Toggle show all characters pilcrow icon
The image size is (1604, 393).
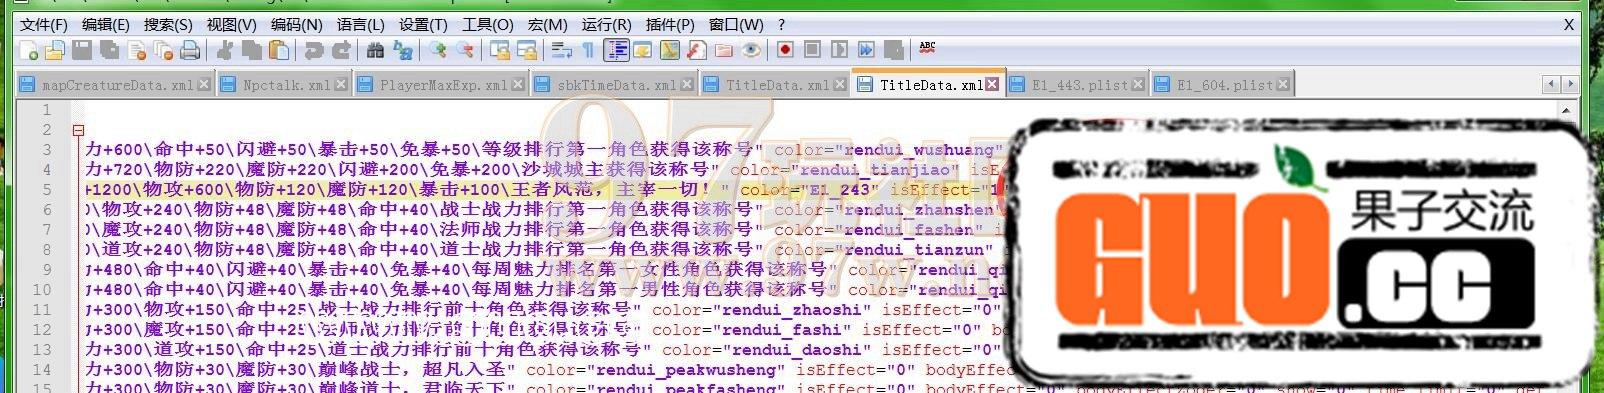tap(588, 50)
